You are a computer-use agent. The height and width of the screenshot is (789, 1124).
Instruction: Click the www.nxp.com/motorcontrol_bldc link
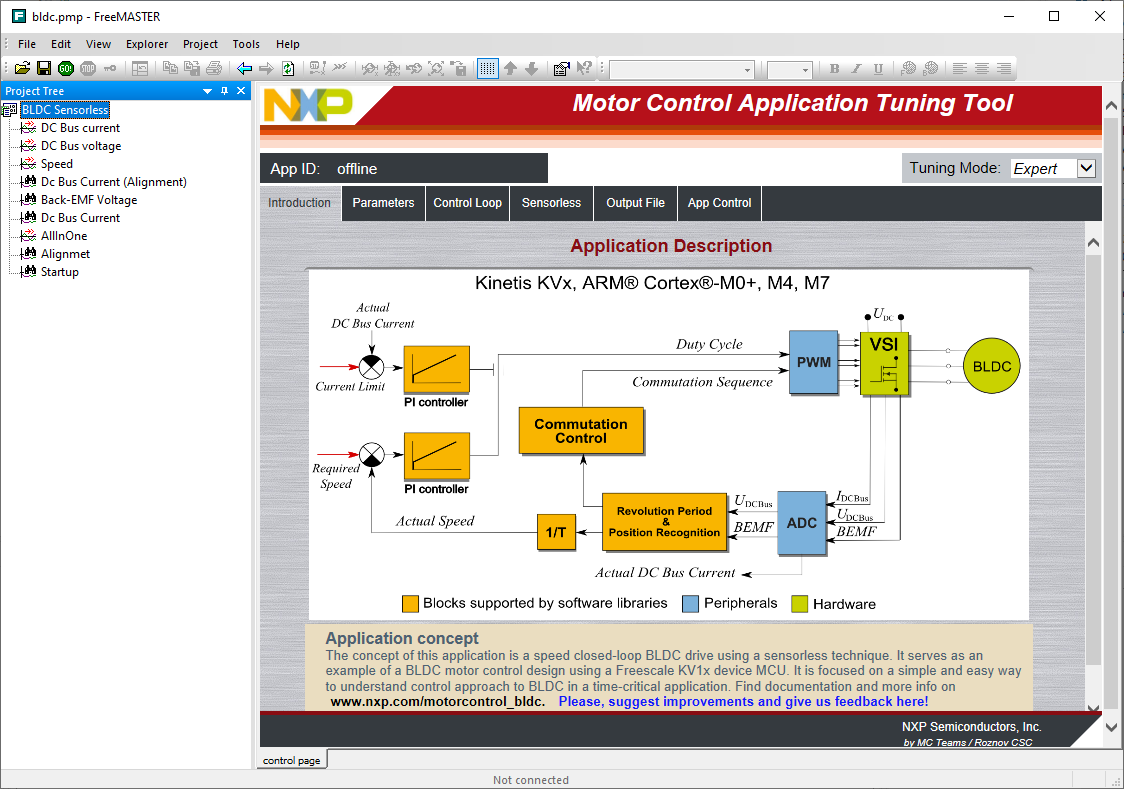[x=437, y=702]
